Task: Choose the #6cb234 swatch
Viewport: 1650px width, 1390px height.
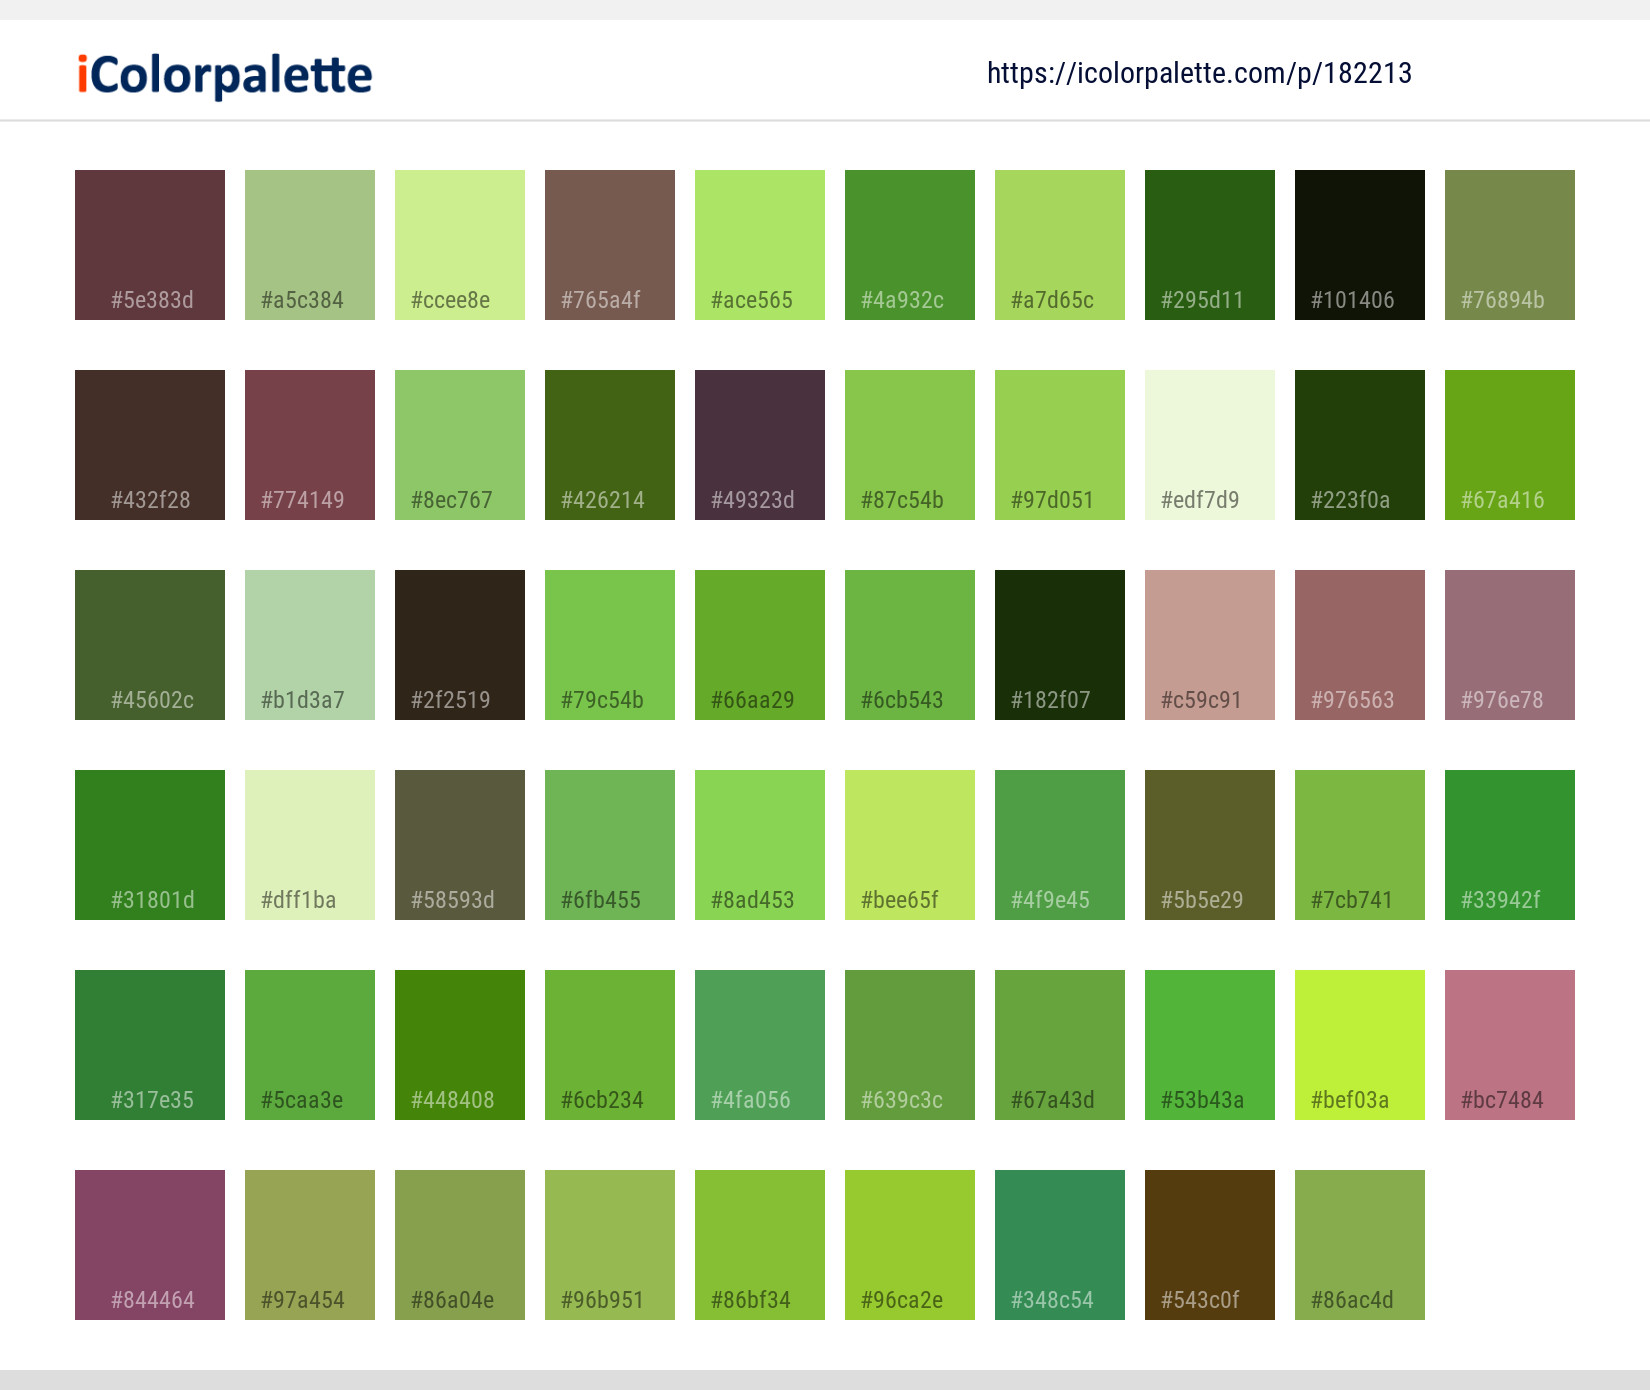Action: [x=610, y=1045]
